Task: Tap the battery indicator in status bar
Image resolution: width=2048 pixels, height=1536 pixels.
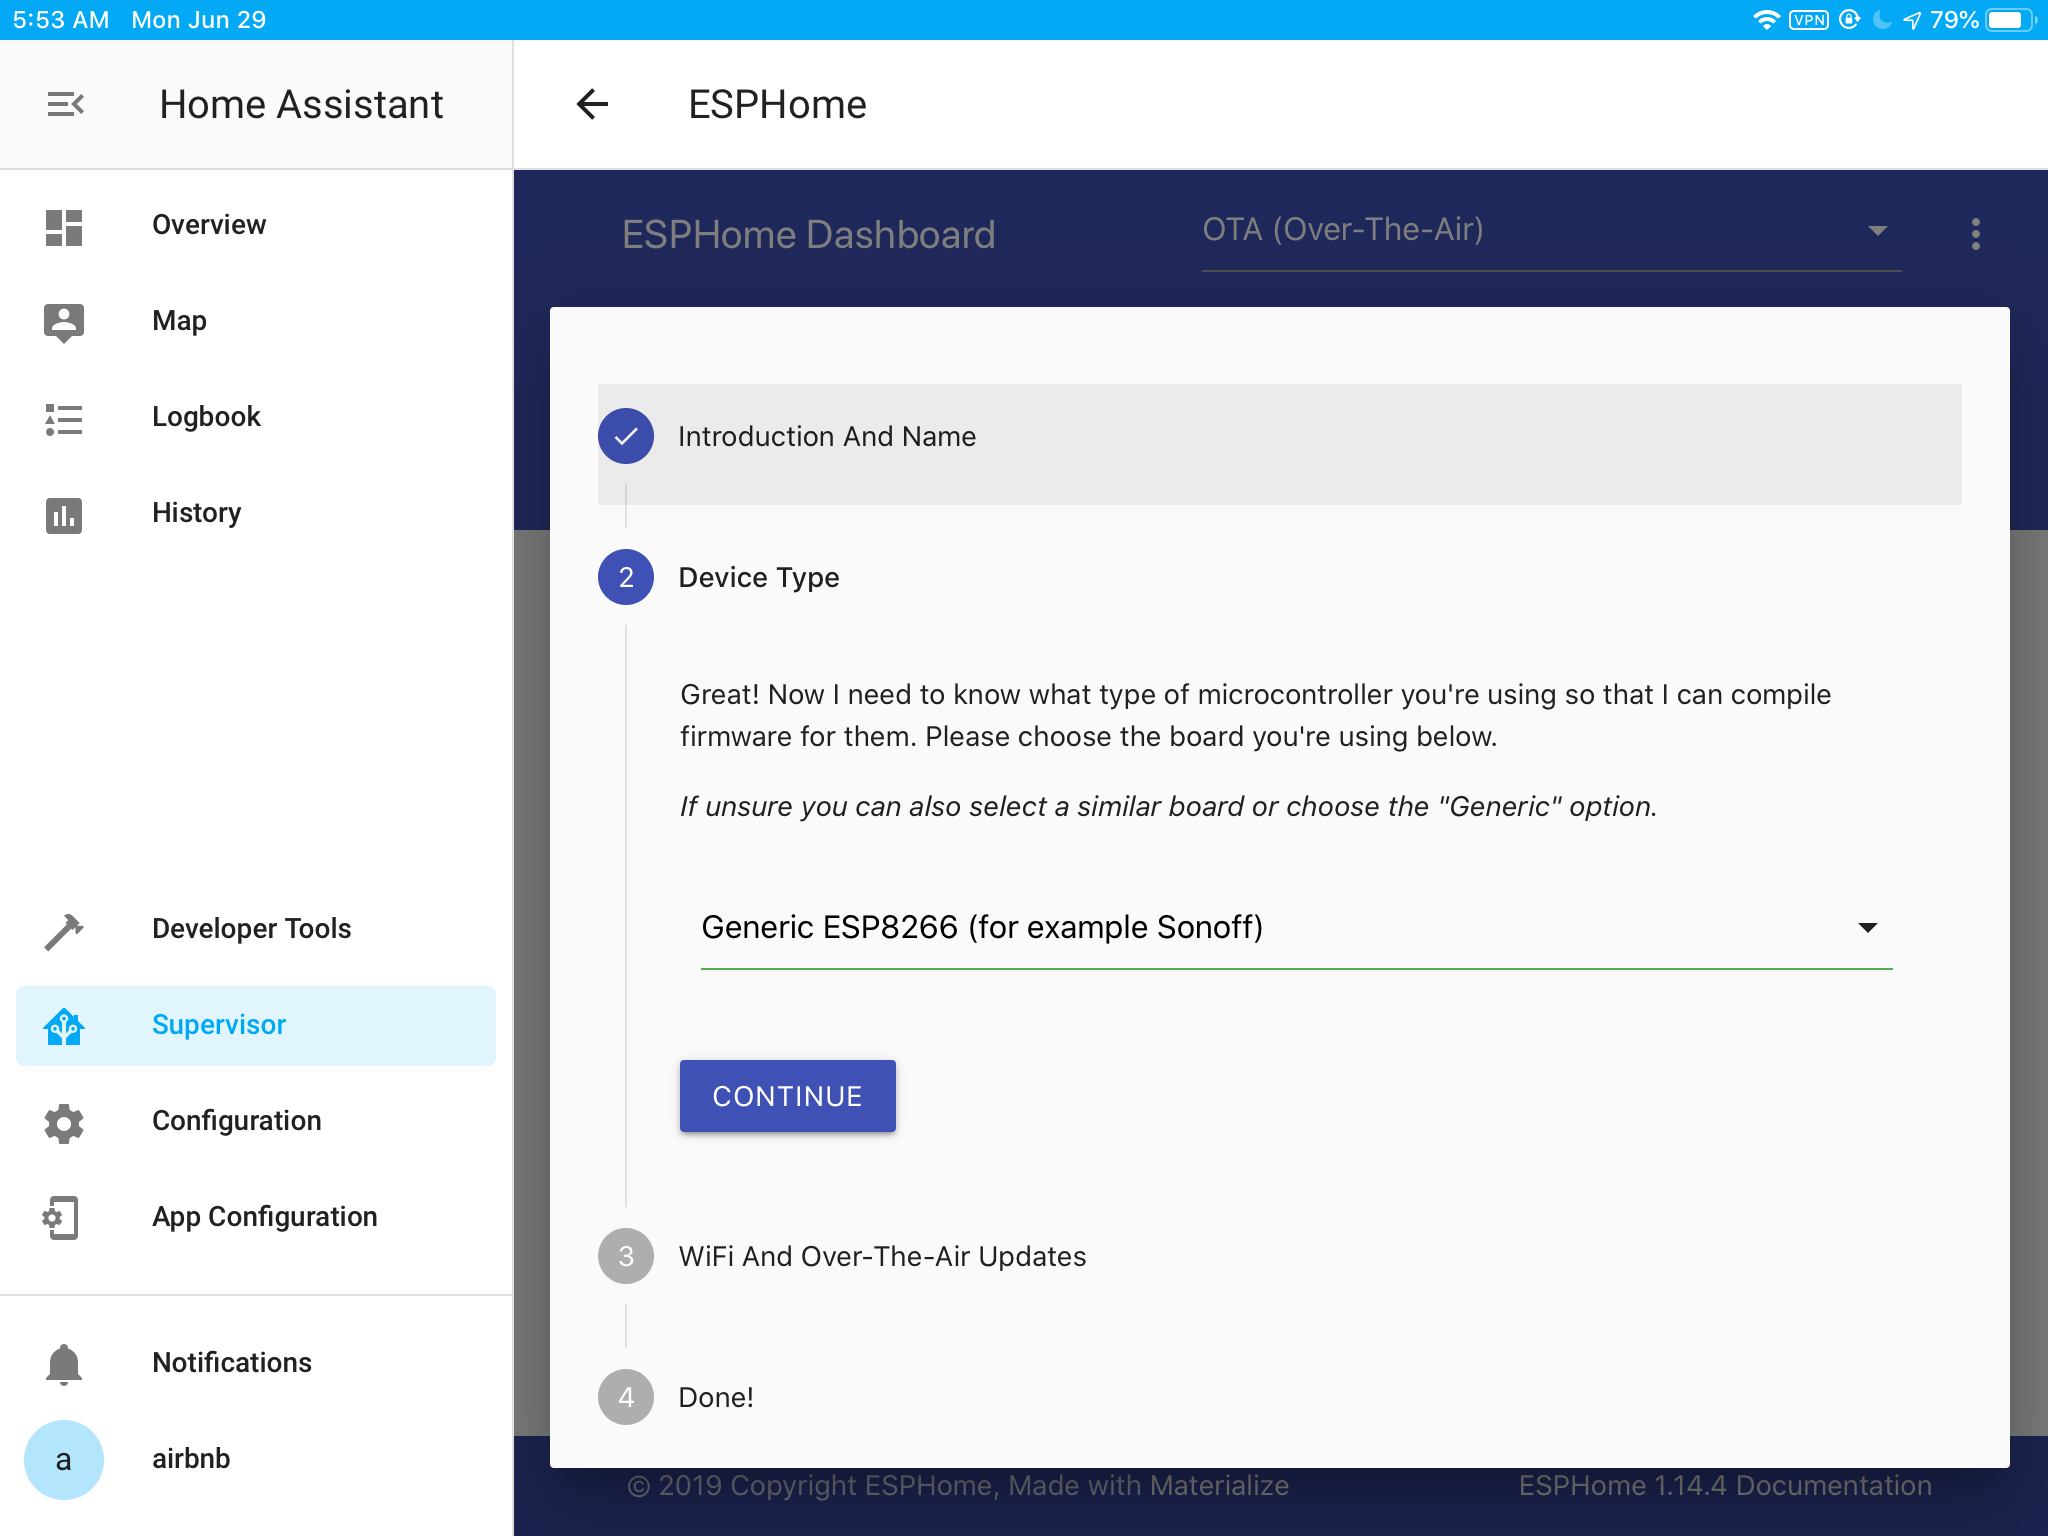Action: pyautogui.click(x=2011, y=20)
